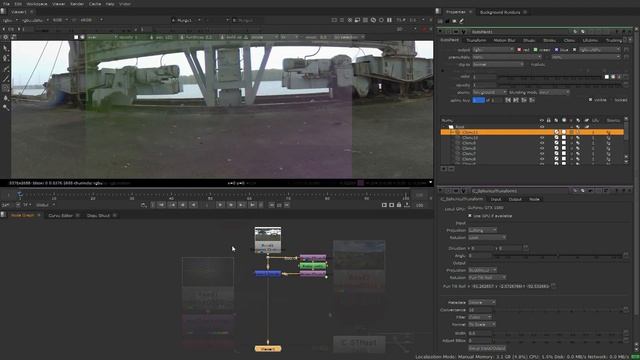Switch to the Curve Editor tab
The height and width of the screenshot is (360, 640).
click(x=60, y=215)
